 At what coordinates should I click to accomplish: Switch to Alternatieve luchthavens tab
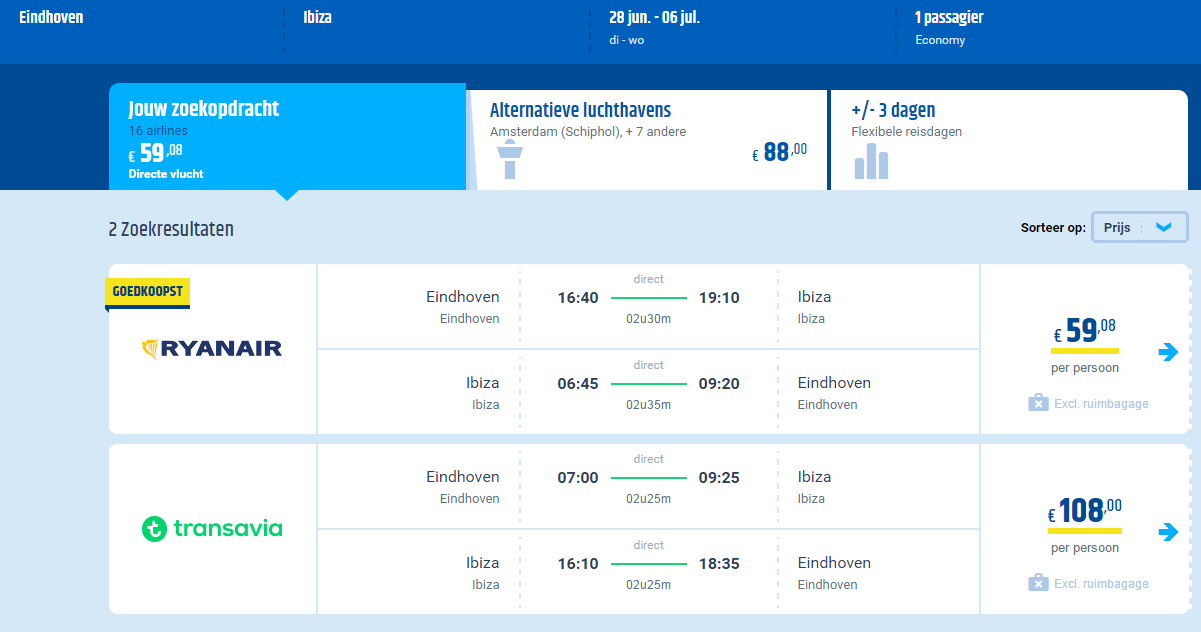coord(648,139)
